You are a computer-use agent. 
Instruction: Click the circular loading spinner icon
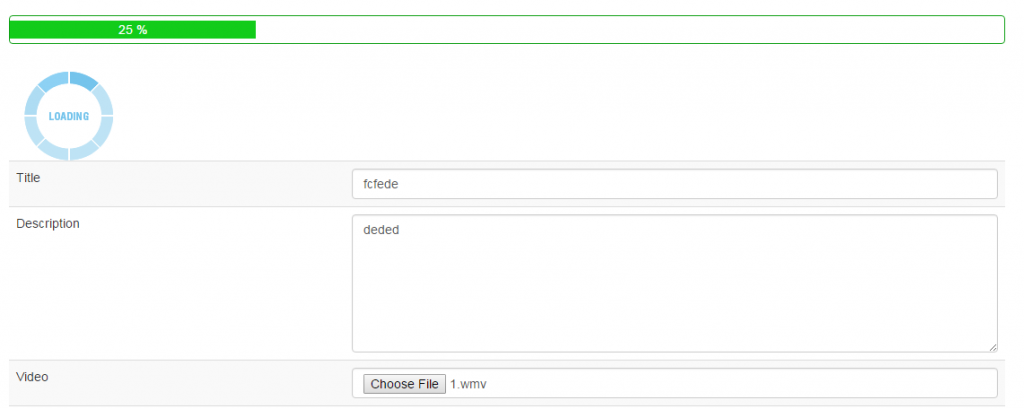coord(69,116)
